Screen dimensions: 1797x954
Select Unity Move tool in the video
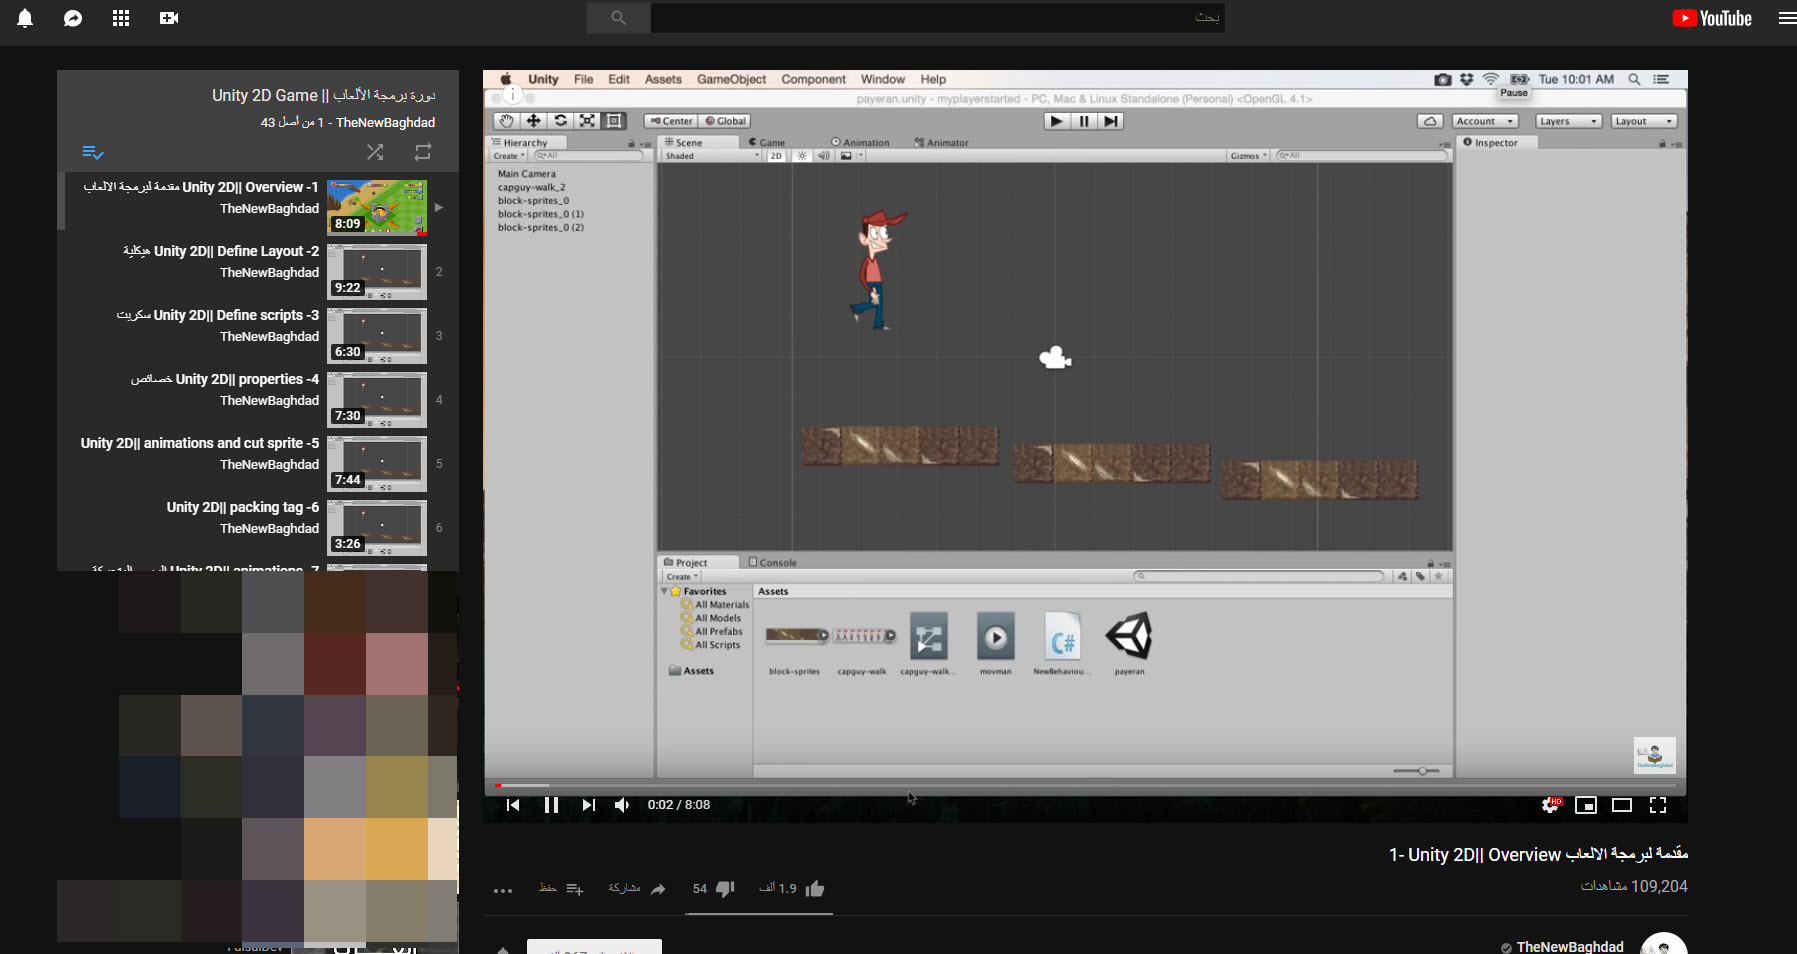click(x=534, y=121)
